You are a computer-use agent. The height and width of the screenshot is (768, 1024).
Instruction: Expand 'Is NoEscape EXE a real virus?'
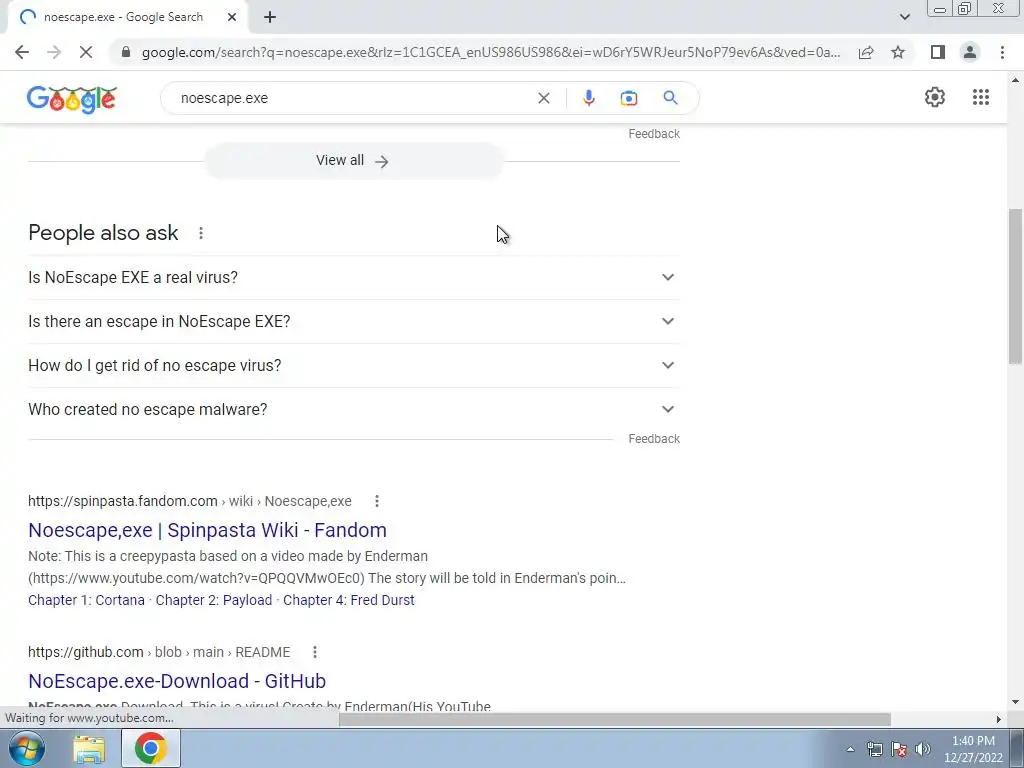tap(353, 278)
